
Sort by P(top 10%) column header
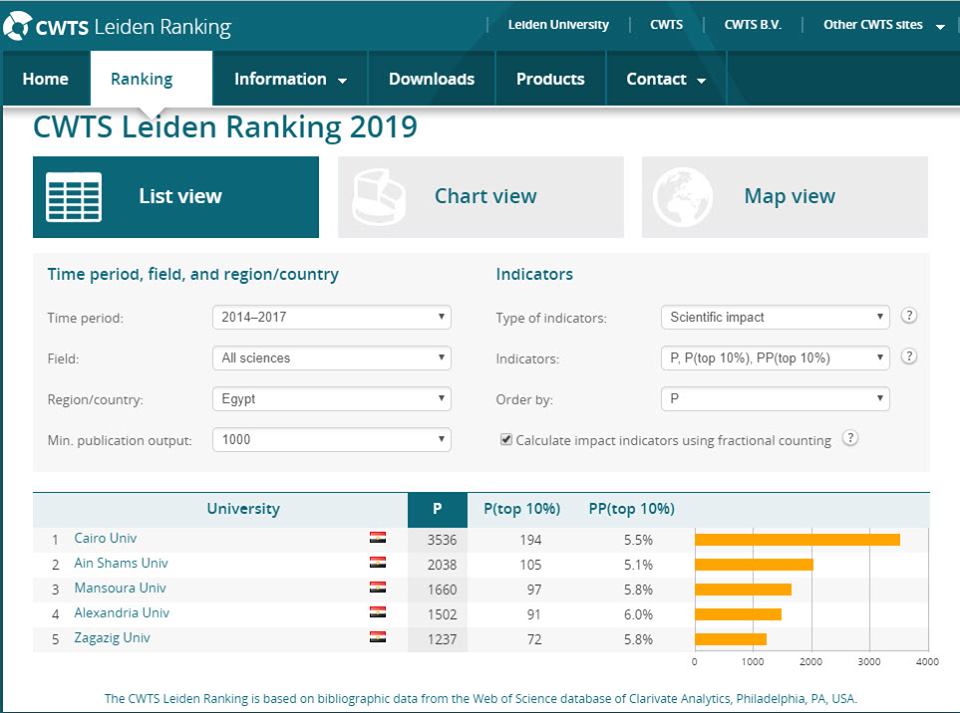pos(522,509)
